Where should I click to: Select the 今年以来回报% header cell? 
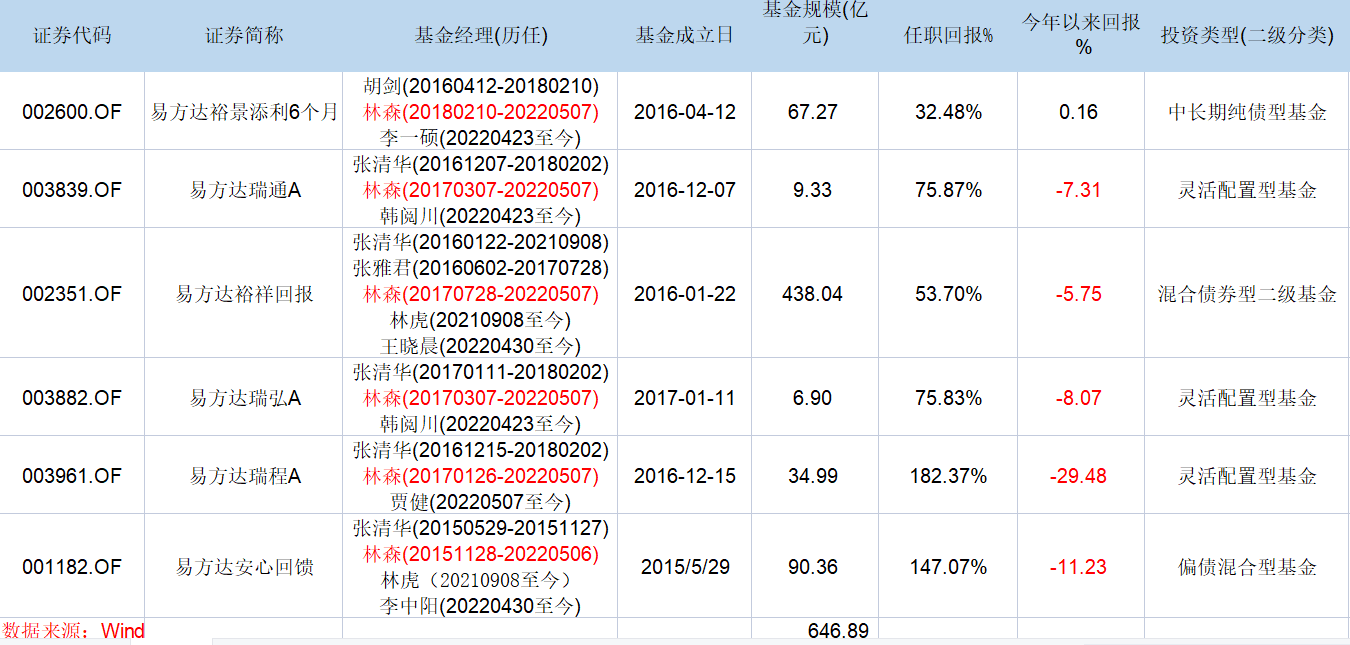pos(1081,36)
